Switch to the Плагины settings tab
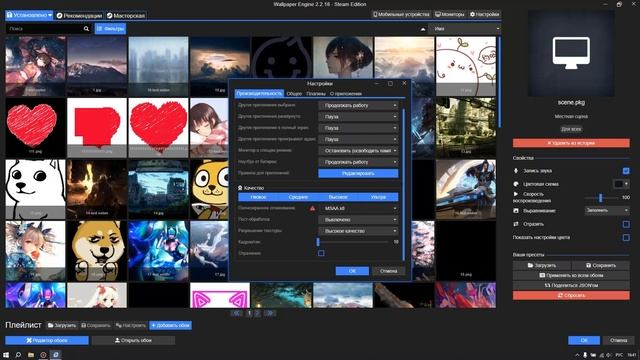Image resolution: width=640 pixels, height=360 pixels. (316, 93)
